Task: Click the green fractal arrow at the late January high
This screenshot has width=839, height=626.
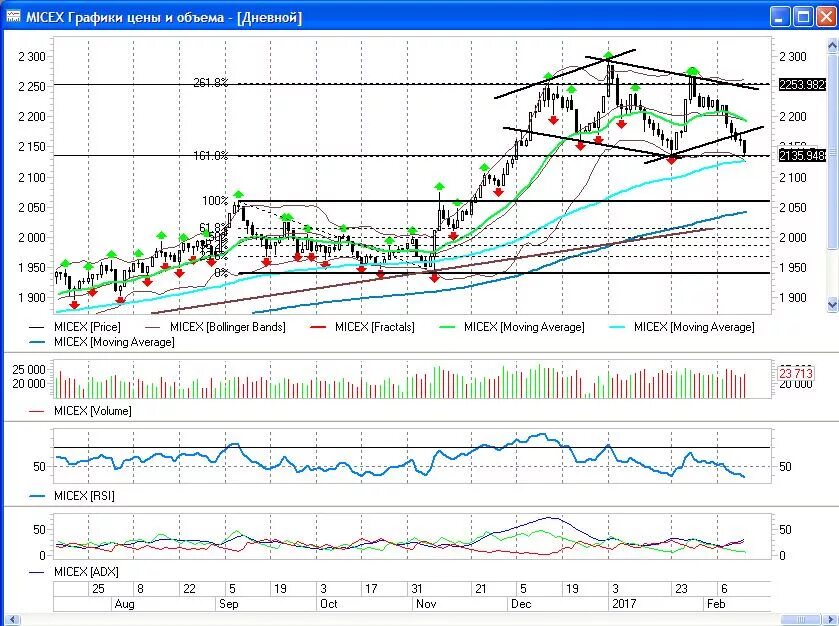Action: click(x=693, y=71)
